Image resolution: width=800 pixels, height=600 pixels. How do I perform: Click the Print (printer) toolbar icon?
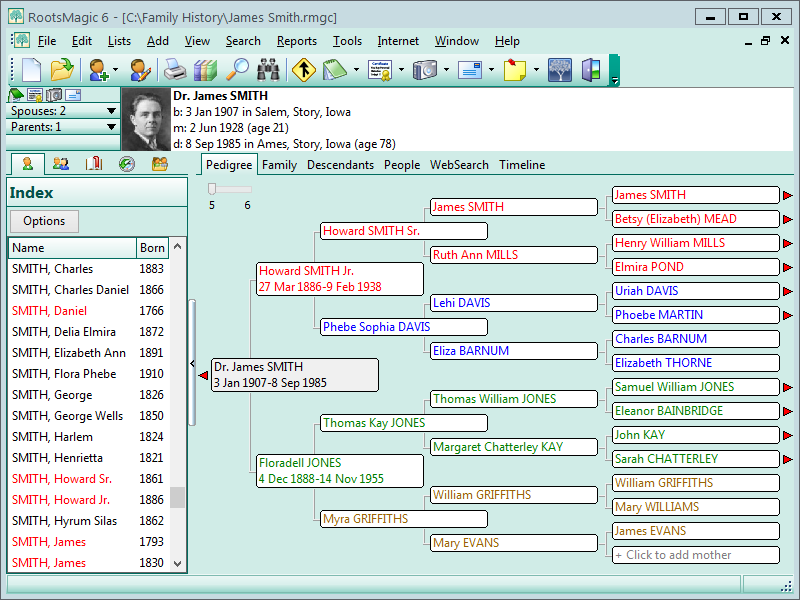coord(174,70)
